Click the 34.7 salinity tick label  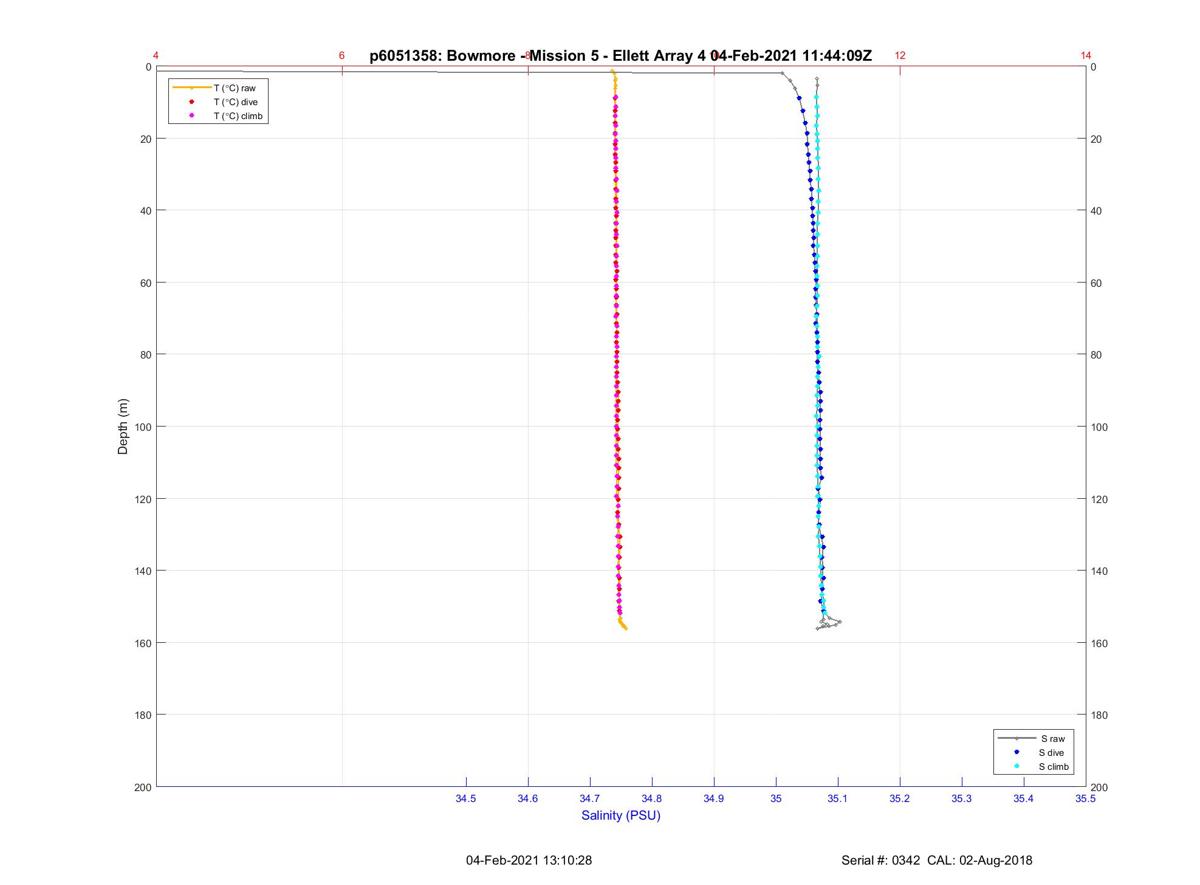pos(590,798)
